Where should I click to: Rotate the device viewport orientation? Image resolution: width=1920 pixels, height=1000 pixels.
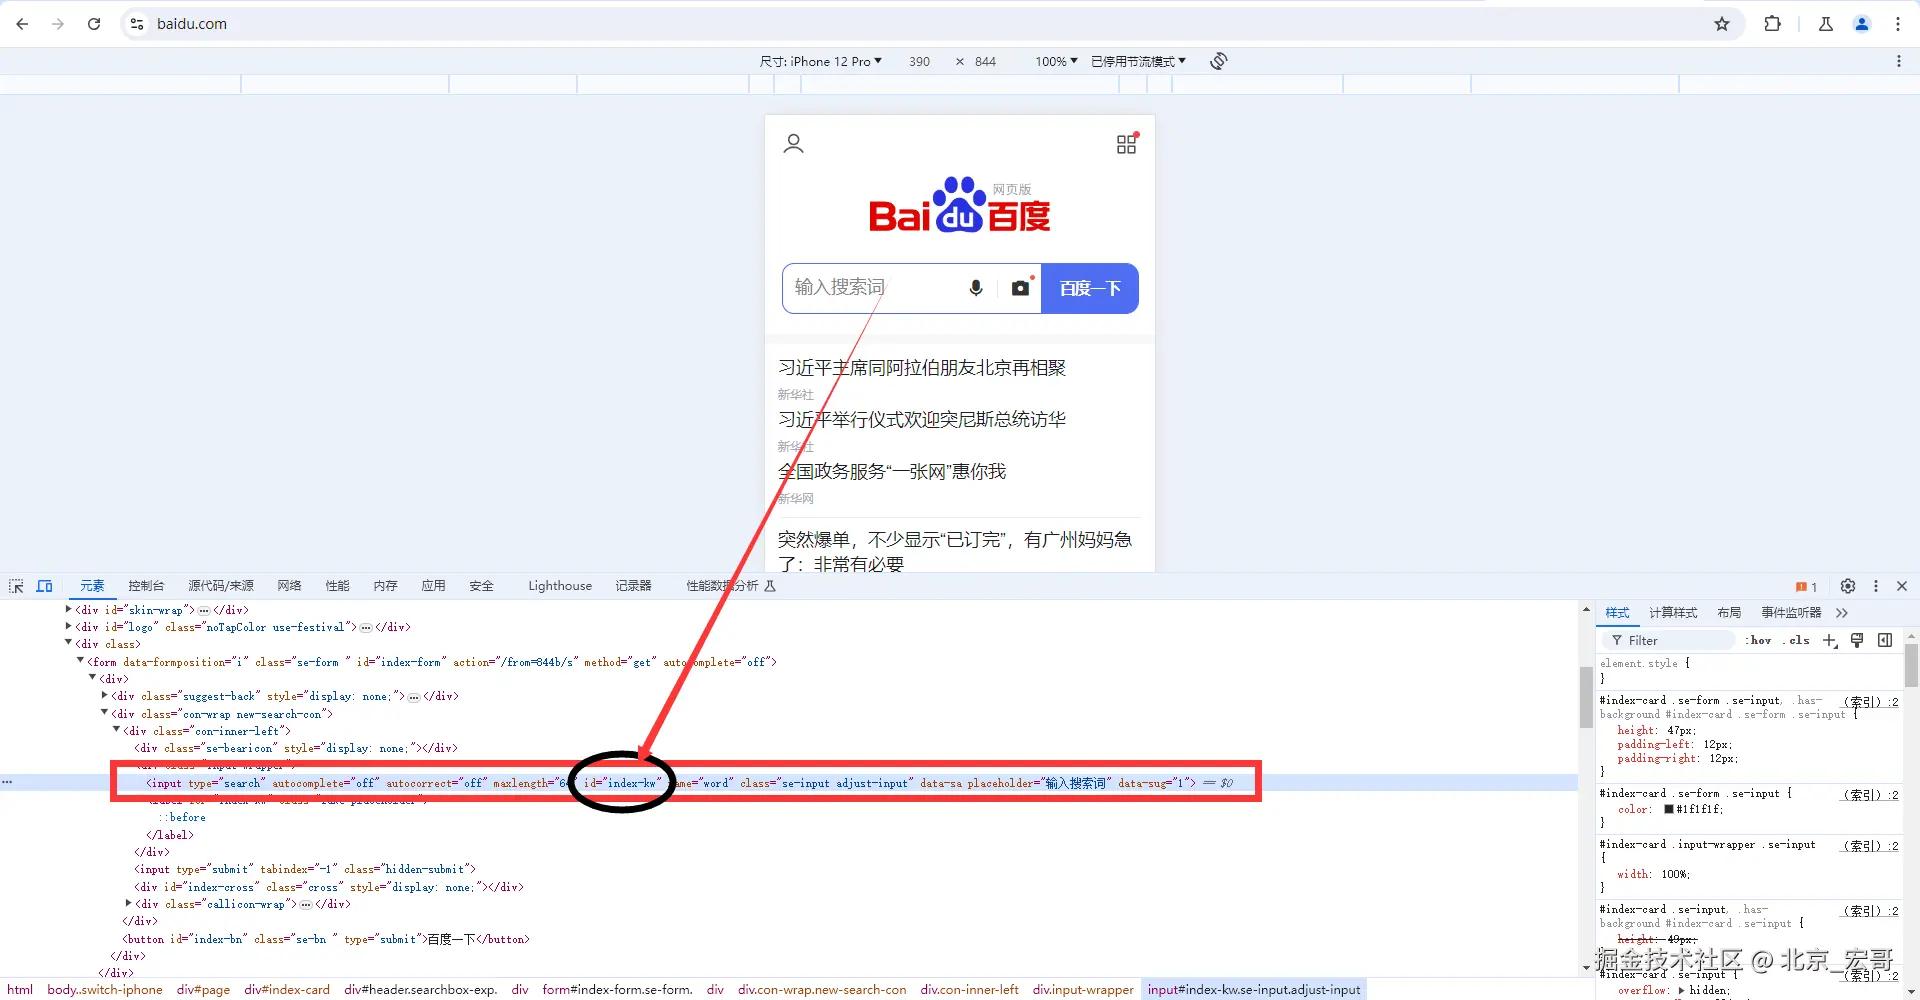(x=1218, y=61)
